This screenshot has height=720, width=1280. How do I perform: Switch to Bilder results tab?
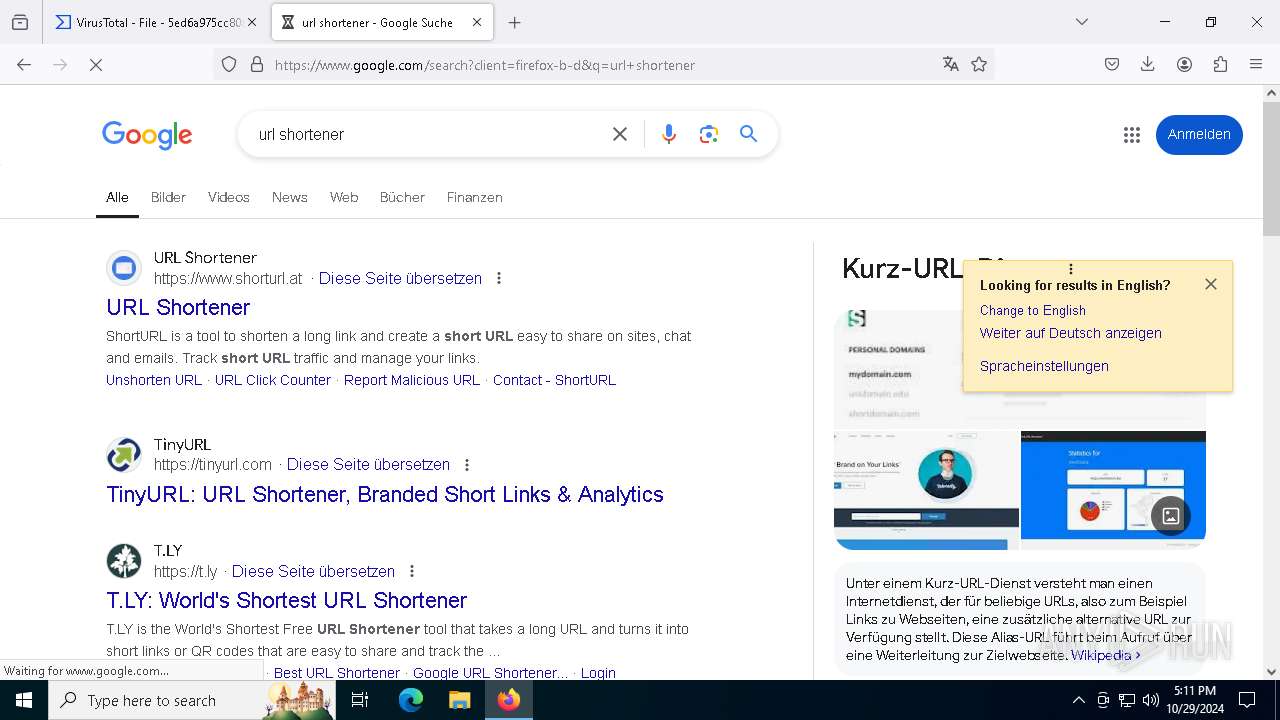(168, 198)
